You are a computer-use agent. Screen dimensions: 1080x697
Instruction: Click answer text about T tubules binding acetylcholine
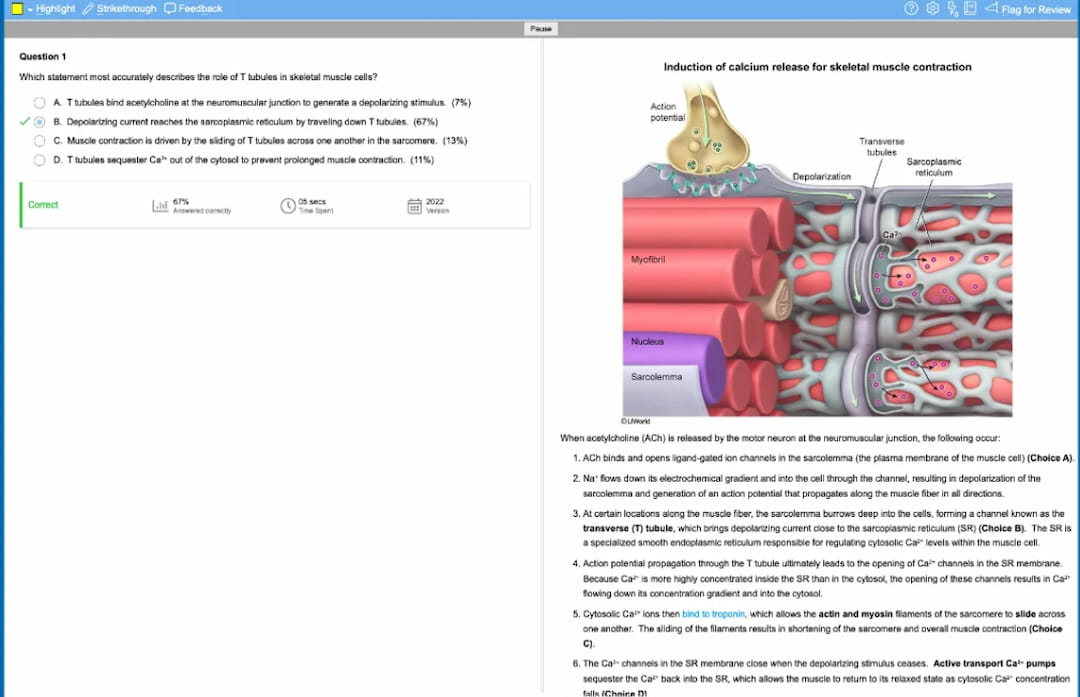tap(256, 103)
